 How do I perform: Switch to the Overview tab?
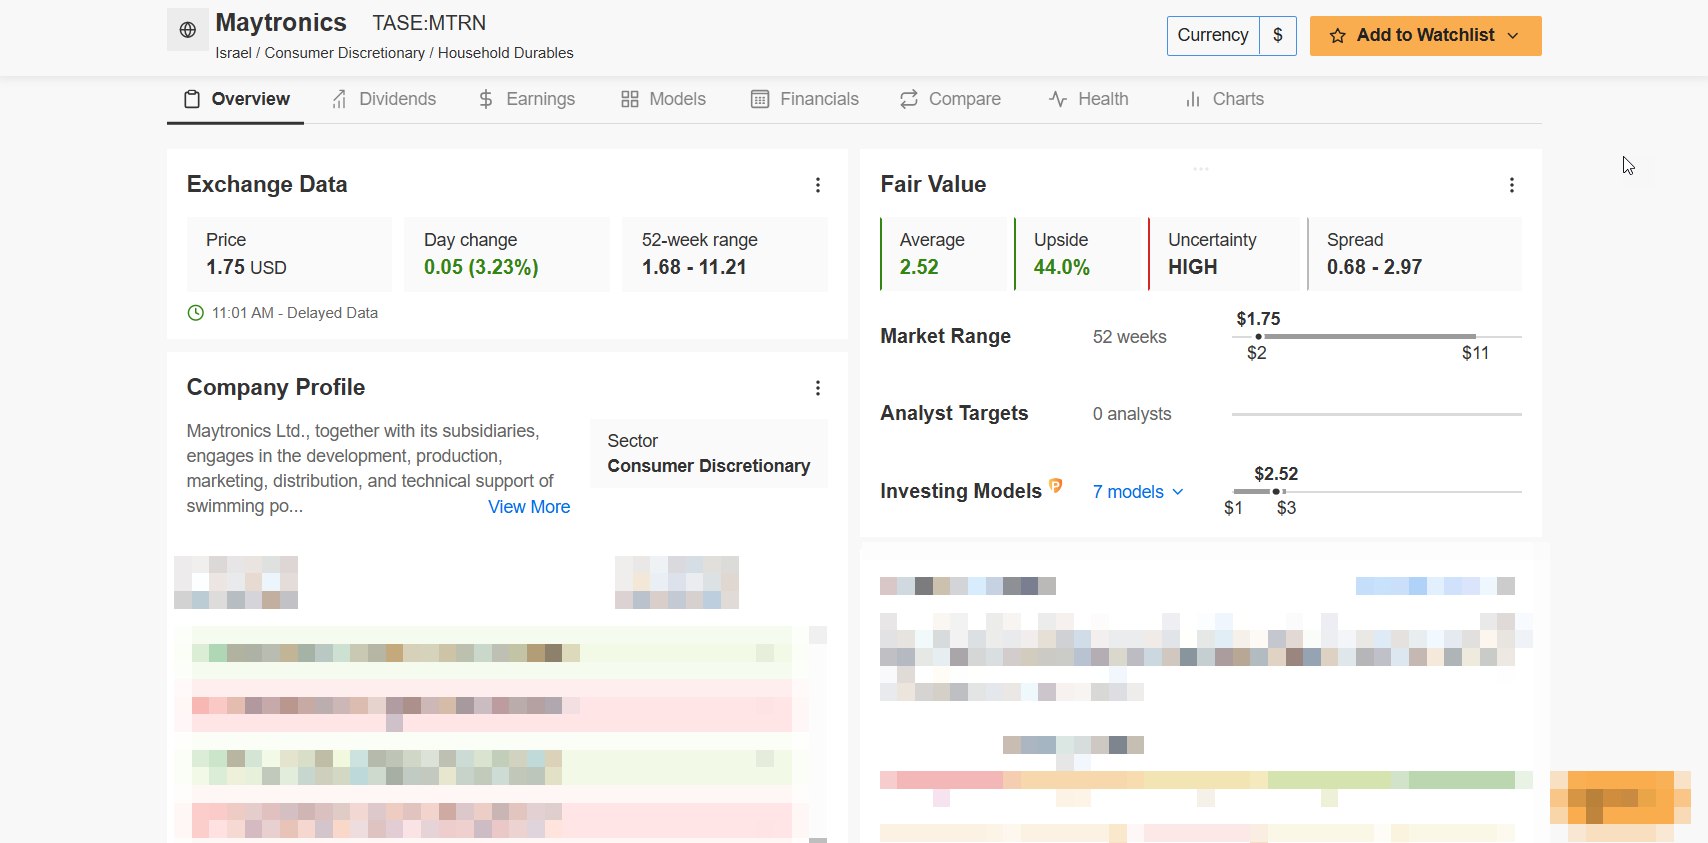(236, 99)
